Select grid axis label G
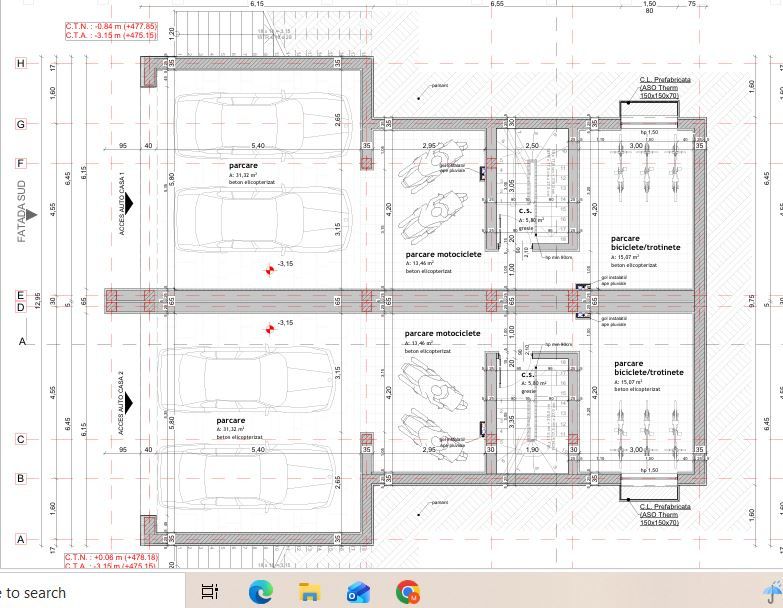Viewport: 783px width, 608px height. point(20,124)
